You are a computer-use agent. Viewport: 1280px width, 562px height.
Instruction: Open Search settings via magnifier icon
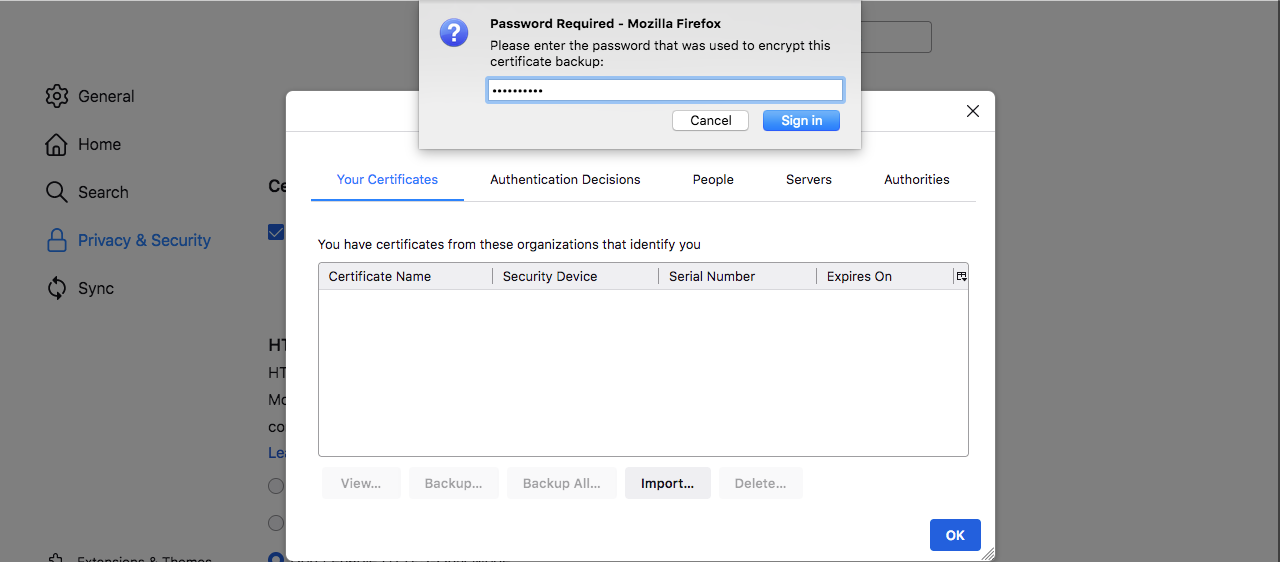57,192
